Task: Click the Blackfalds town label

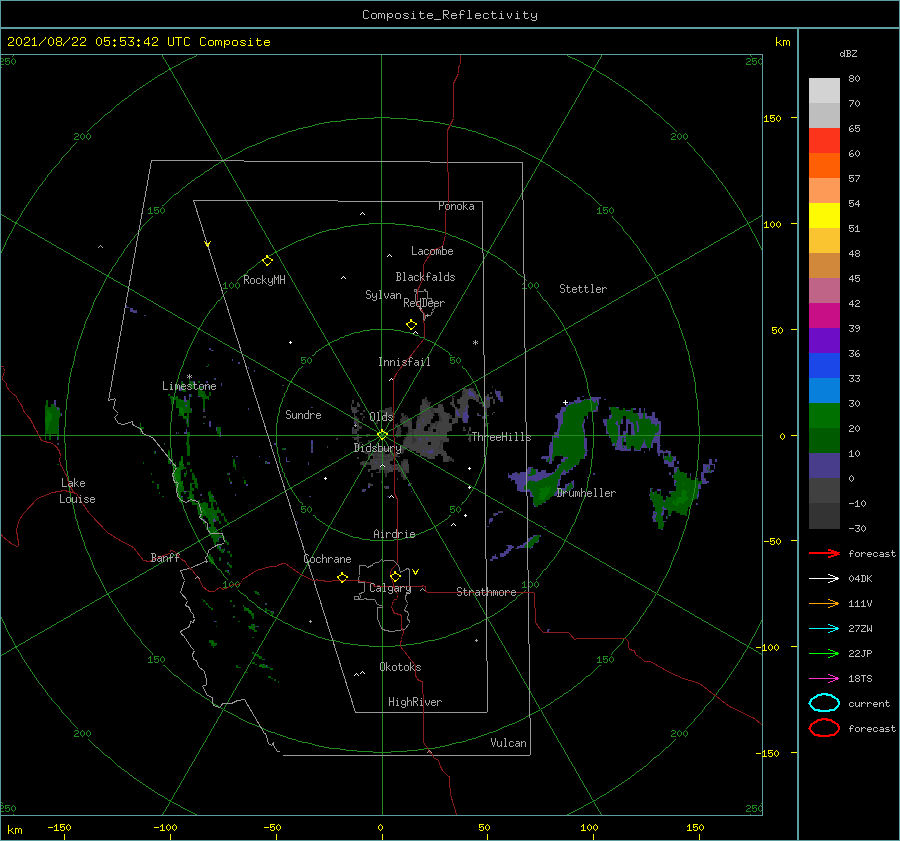Action: pyautogui.click(x=425, y=277)
